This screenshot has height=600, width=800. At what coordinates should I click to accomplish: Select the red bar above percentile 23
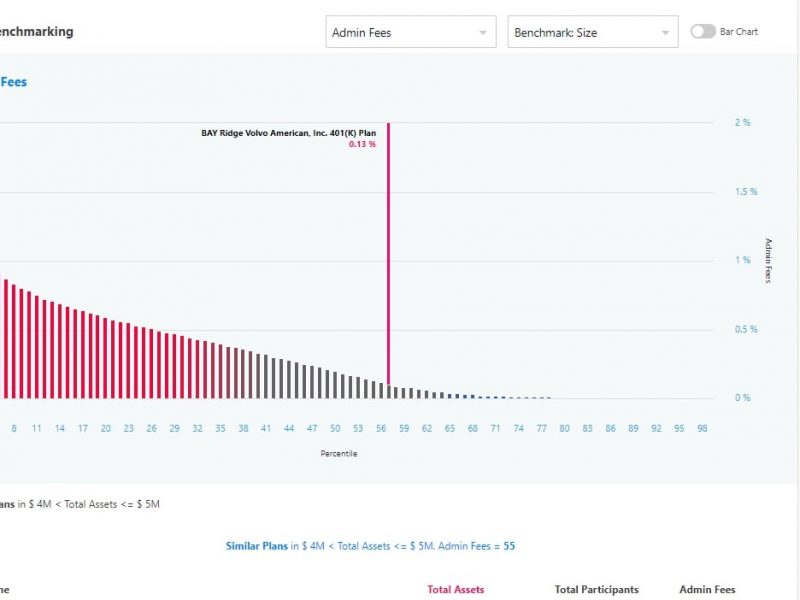point(129,361)
